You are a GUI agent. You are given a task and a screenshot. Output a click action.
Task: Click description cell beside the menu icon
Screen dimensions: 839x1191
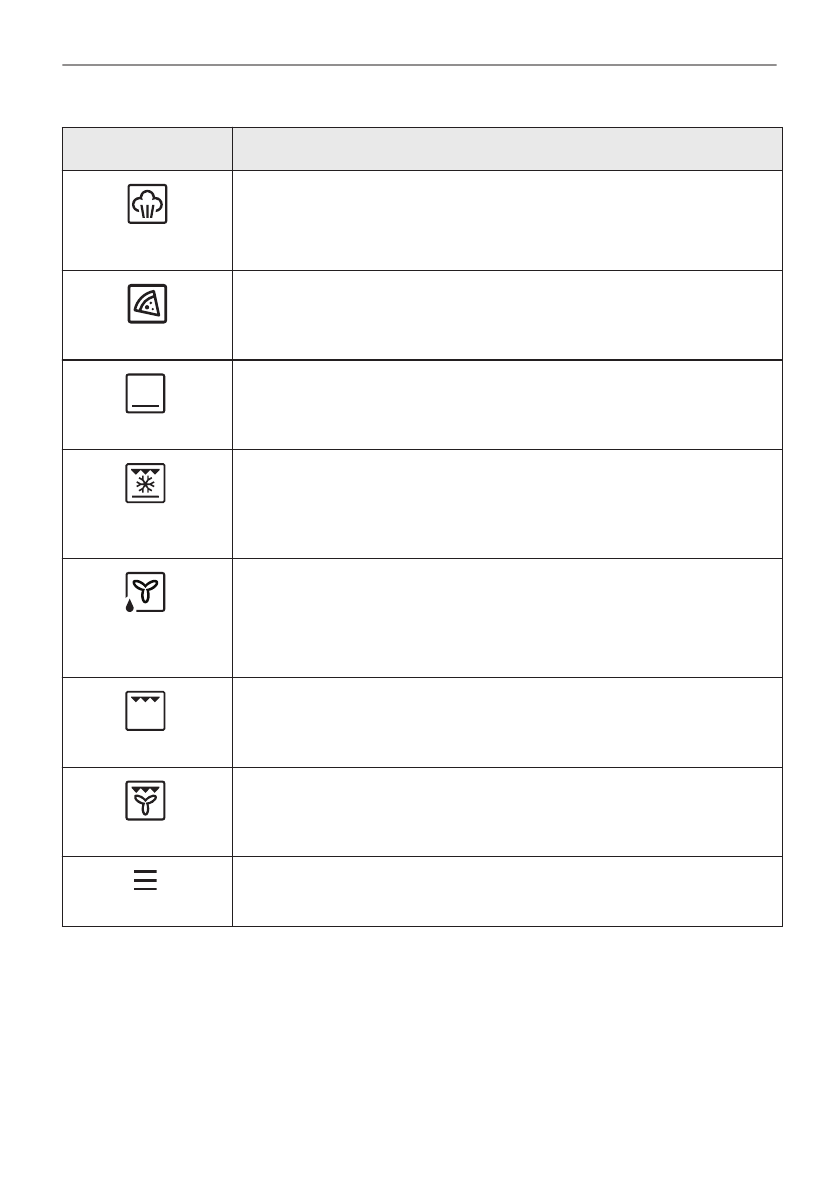pos(507,891)
